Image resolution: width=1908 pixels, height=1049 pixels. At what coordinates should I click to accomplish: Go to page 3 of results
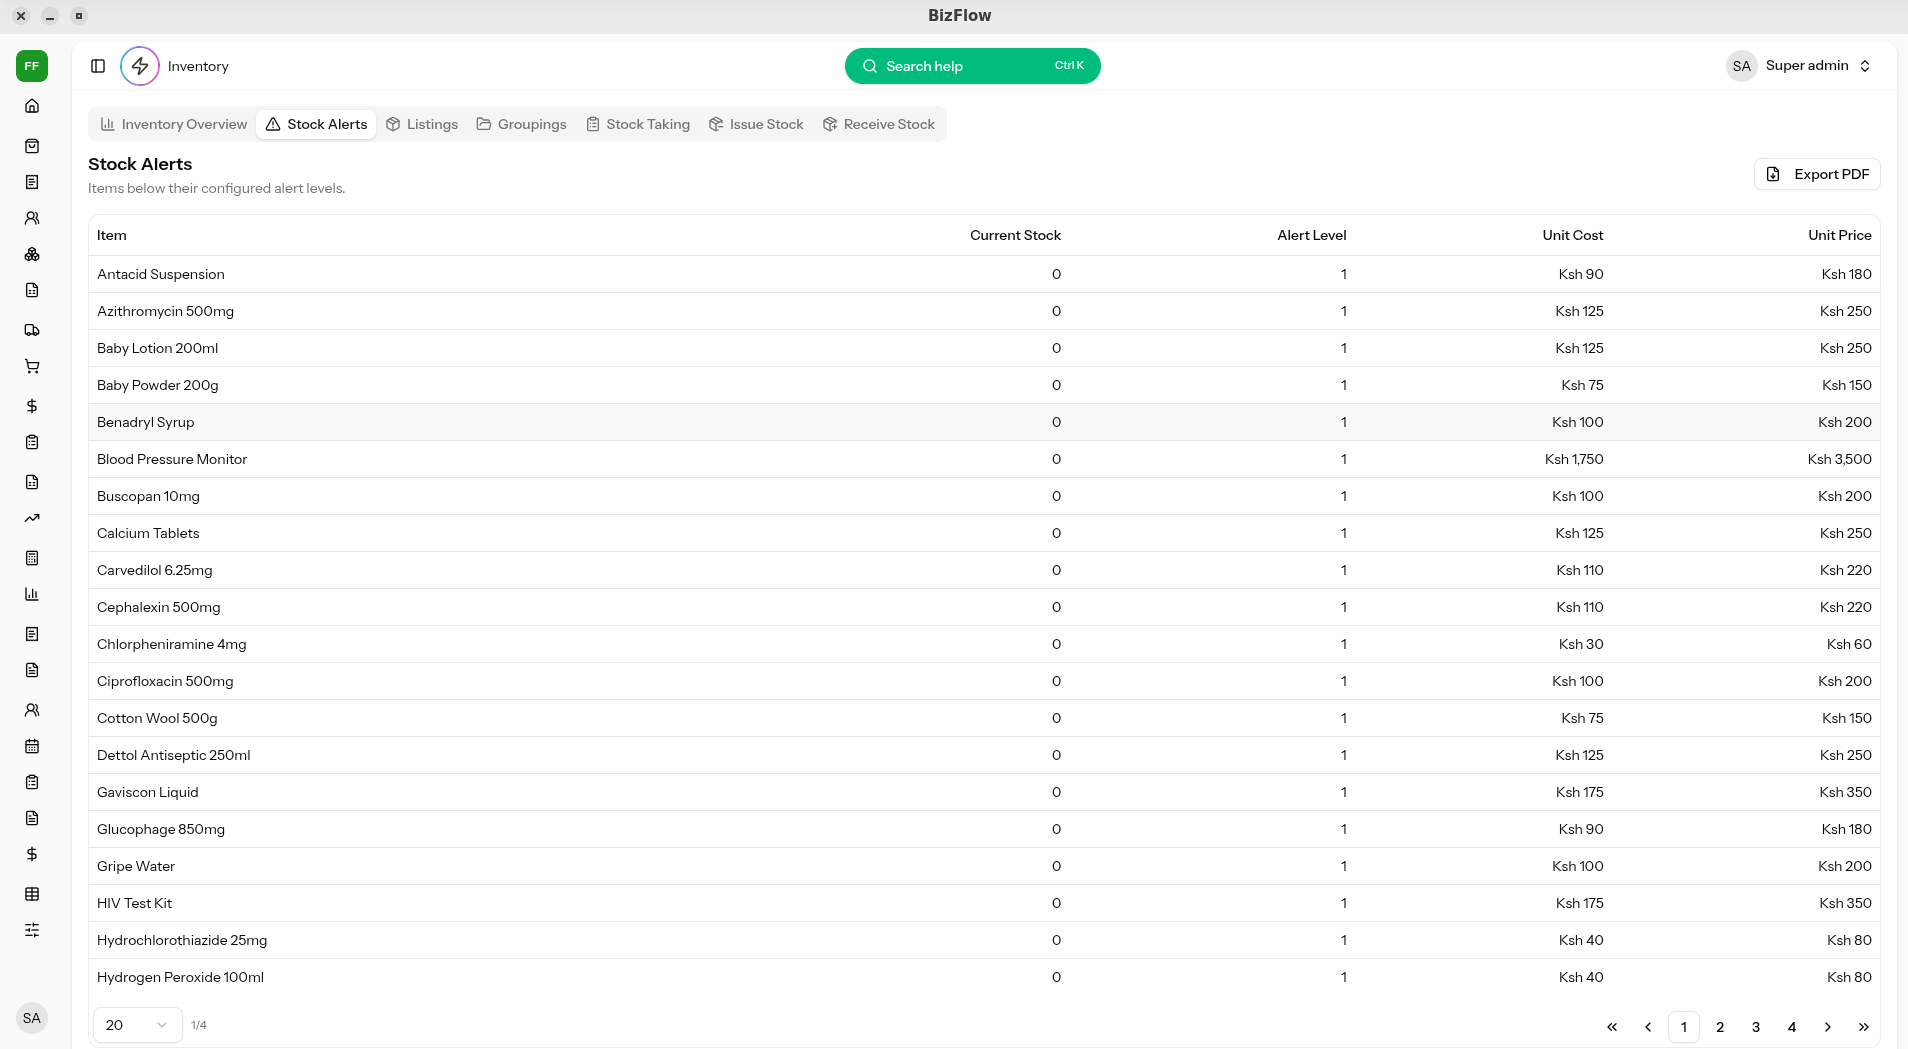(x=1756, y=1027)
